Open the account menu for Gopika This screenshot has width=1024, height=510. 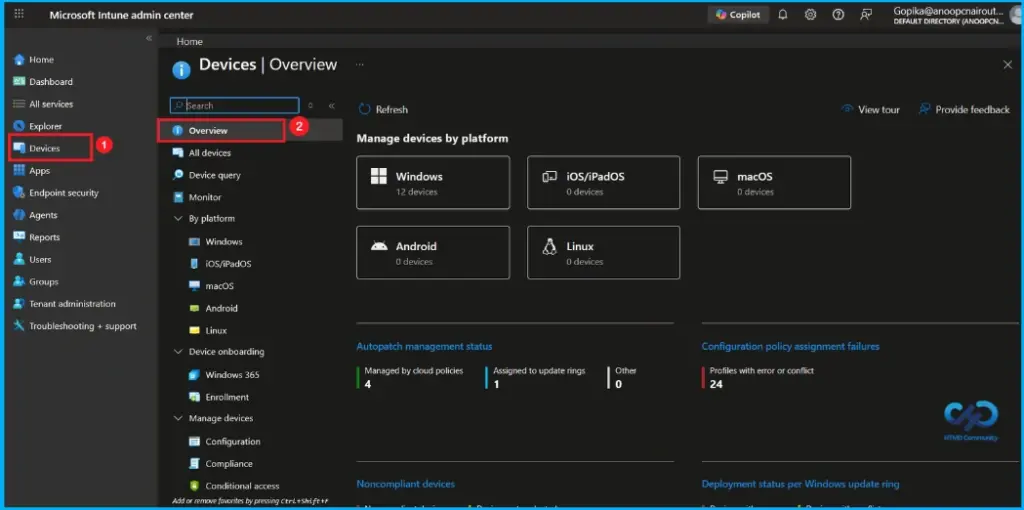pyautogui.click(x=955, y=14)
